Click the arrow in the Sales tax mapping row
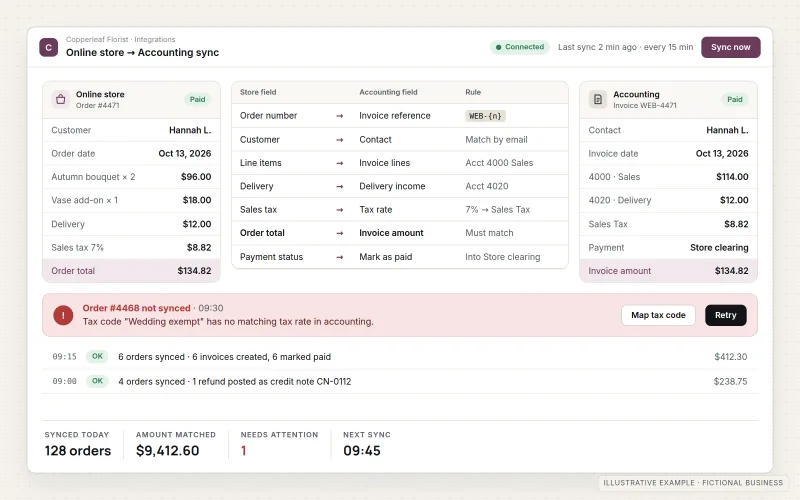 (x=340, y=210)
